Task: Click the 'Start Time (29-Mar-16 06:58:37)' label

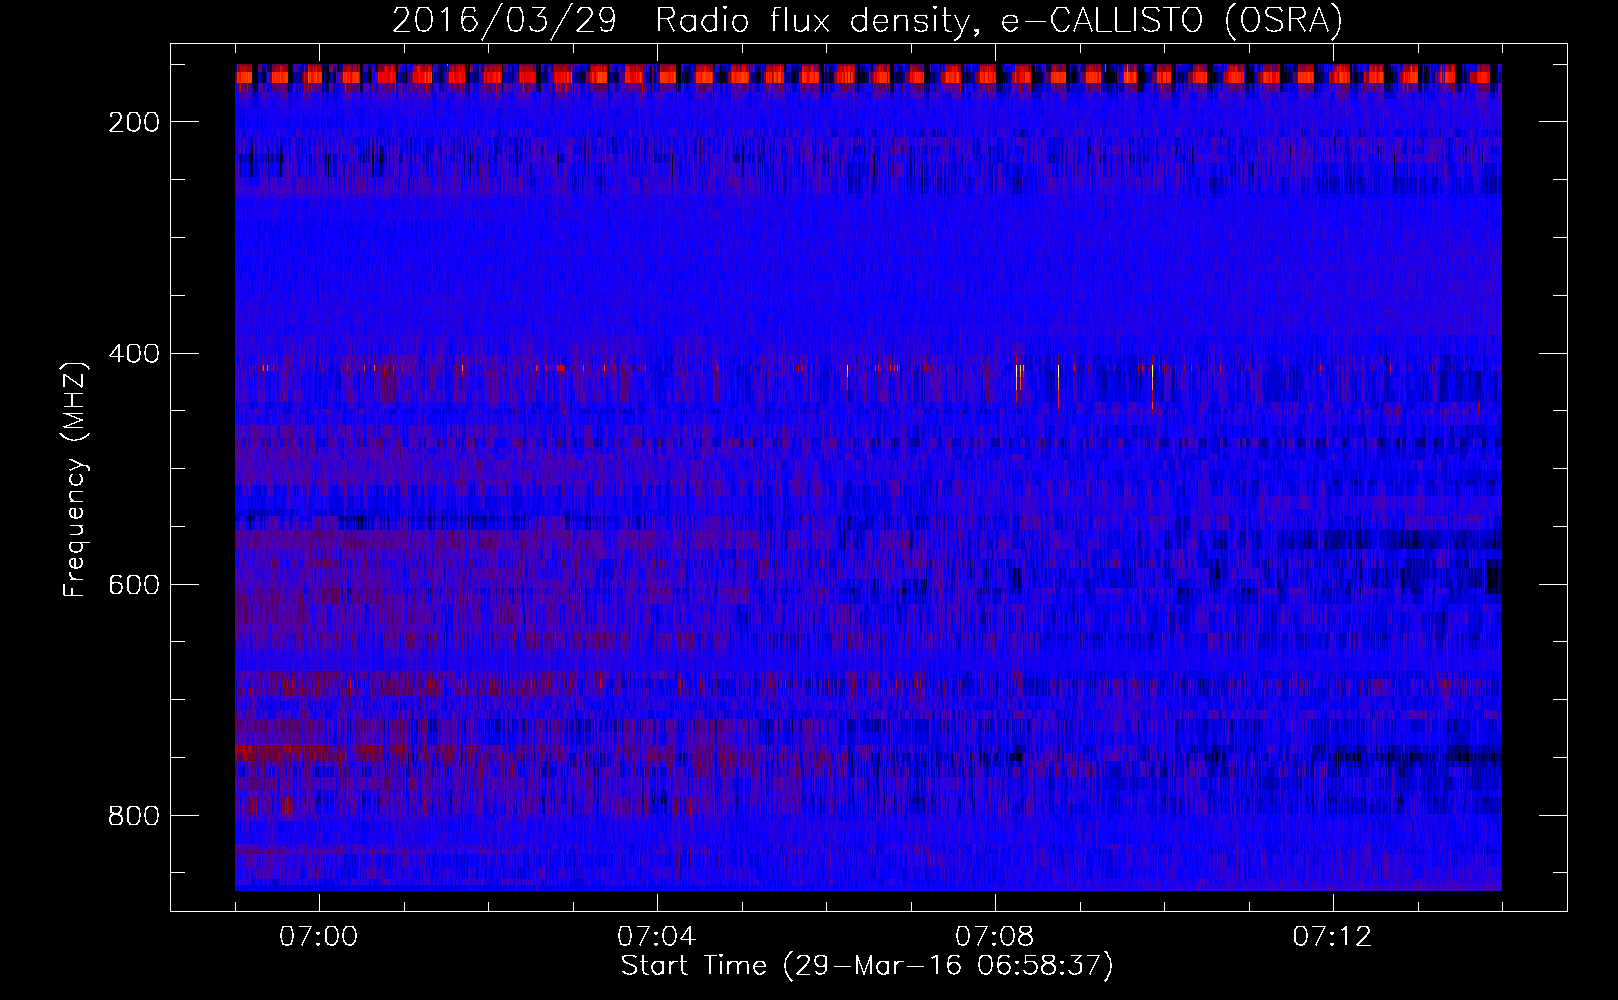Action: [867, 966]
